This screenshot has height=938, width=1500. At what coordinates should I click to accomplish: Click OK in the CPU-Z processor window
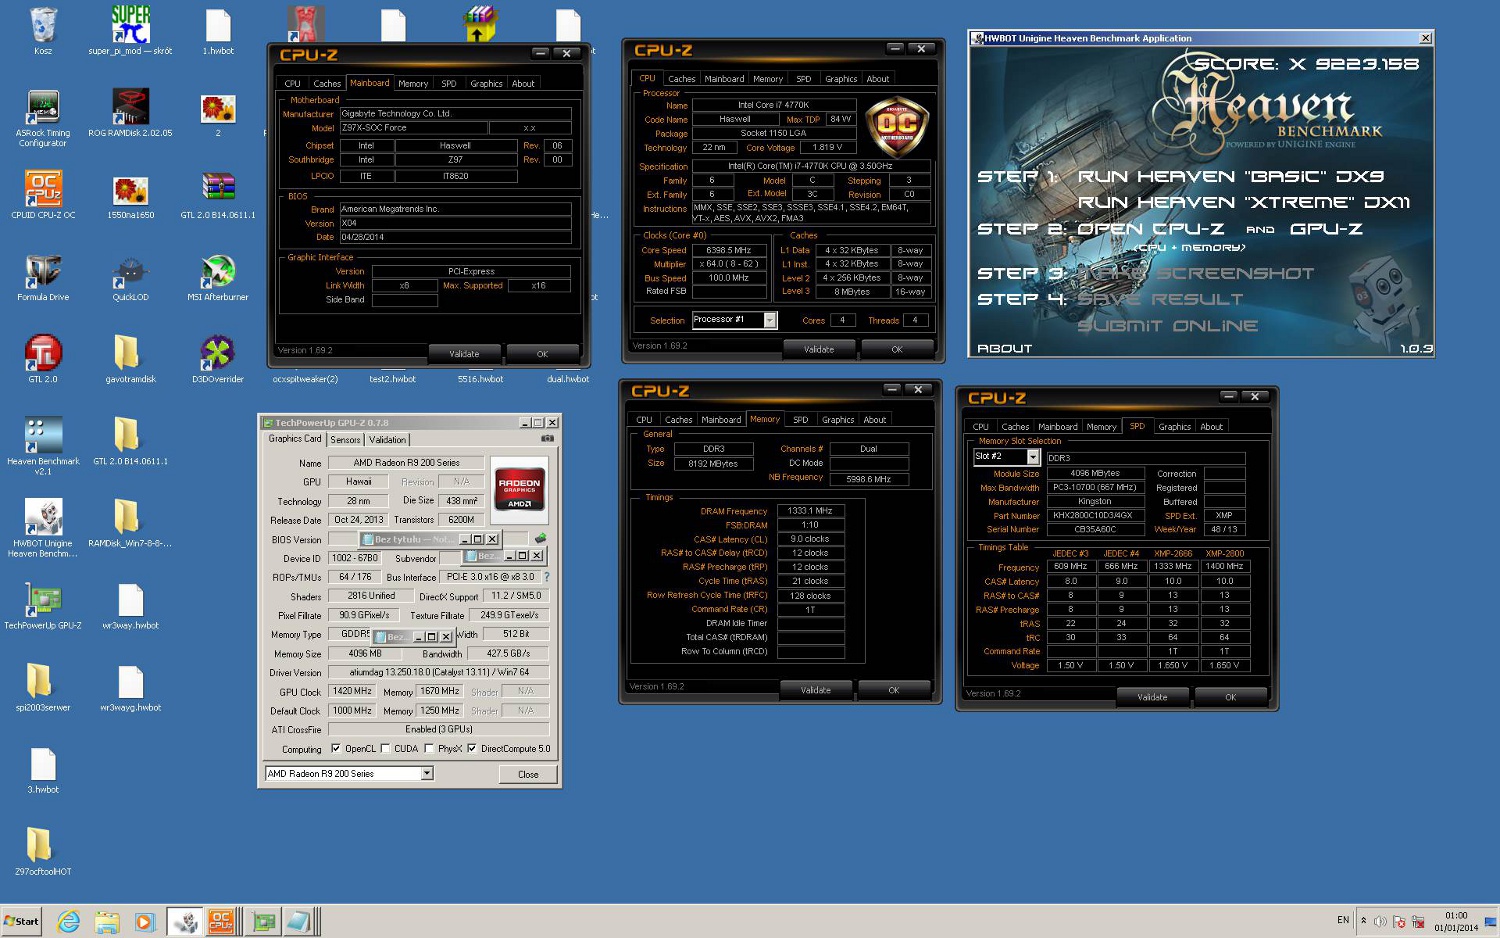pos(897,349)
